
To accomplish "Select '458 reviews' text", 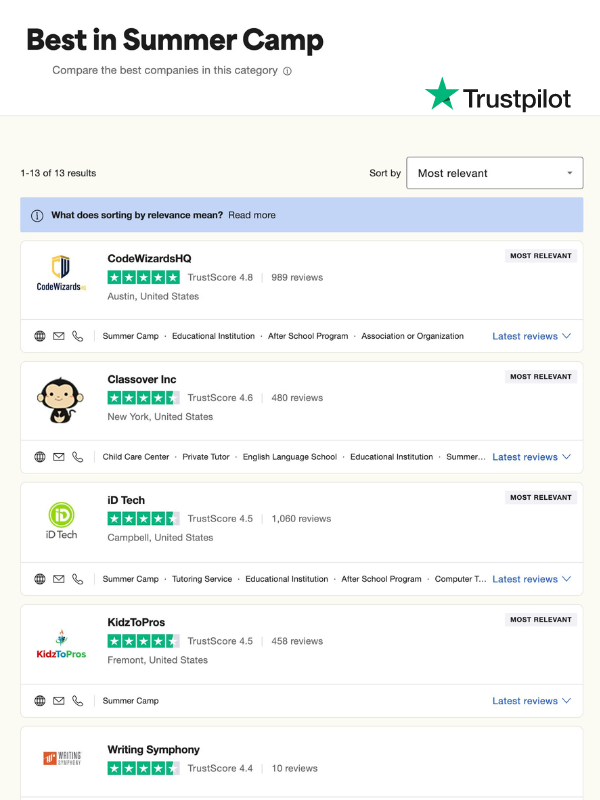I will [x=297, y=641].
